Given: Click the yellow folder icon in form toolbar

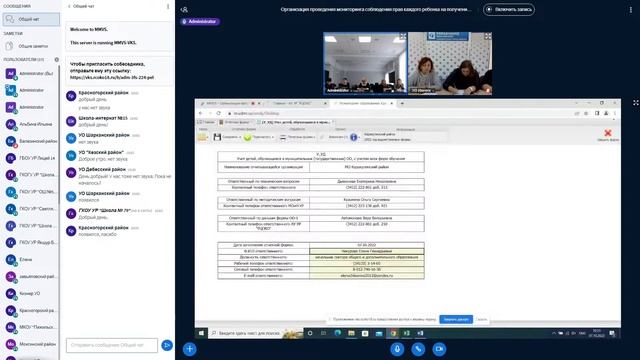Looking at the screenshot, I should point(202,137).
